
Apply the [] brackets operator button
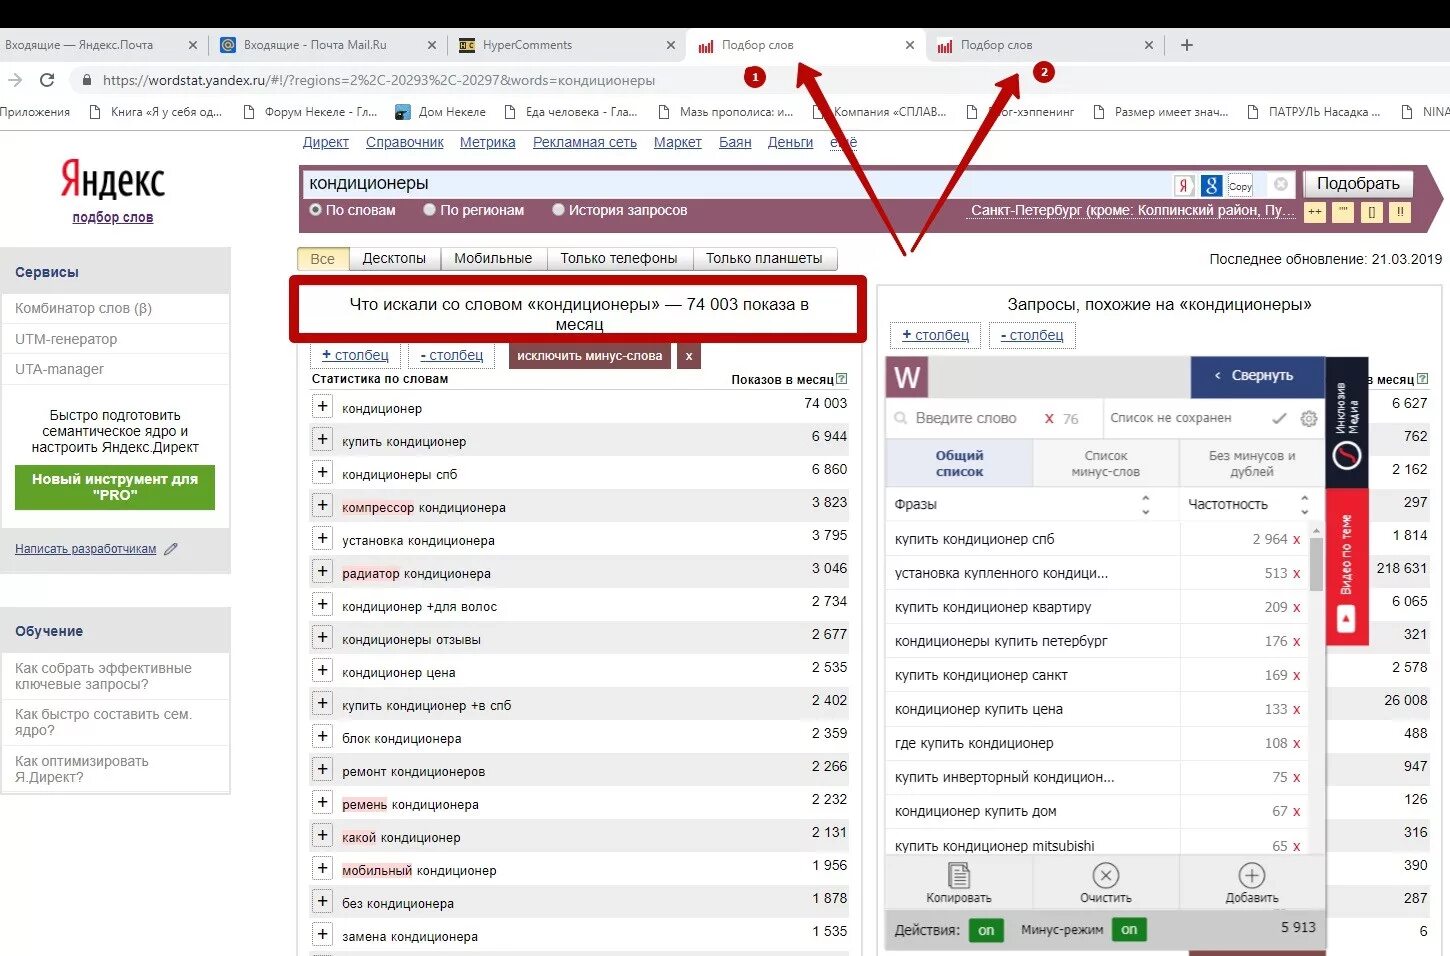click(1371, 211)
